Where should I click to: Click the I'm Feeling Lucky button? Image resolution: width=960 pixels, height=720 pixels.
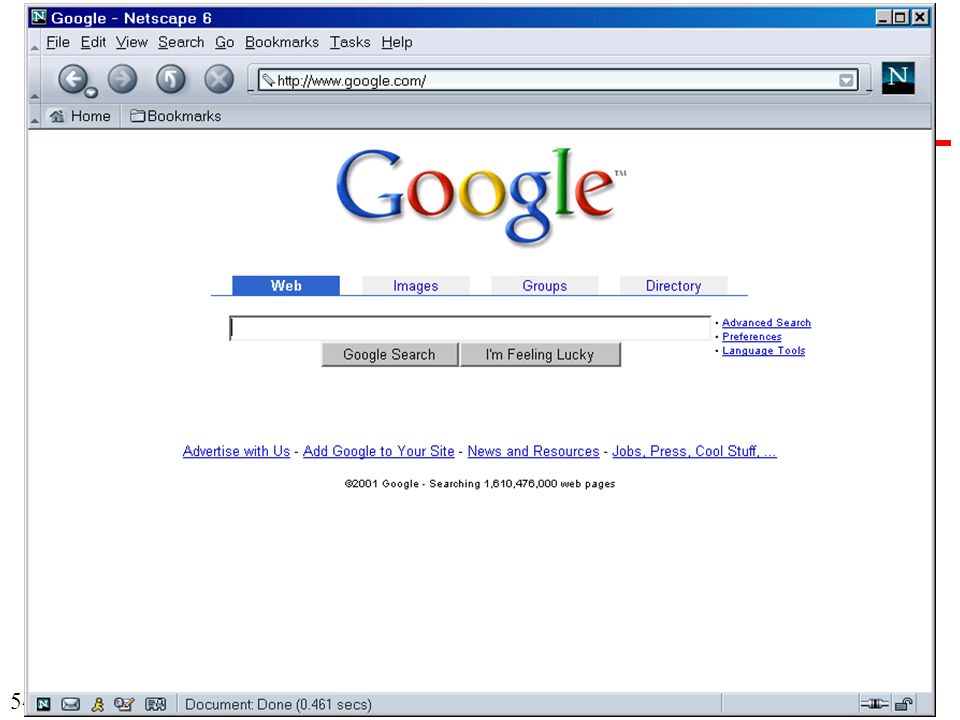(540, 354)
